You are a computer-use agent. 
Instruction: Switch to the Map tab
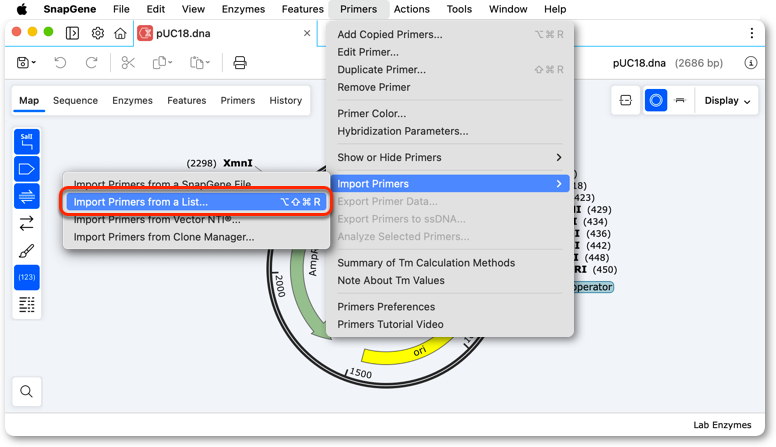(29, 100)
